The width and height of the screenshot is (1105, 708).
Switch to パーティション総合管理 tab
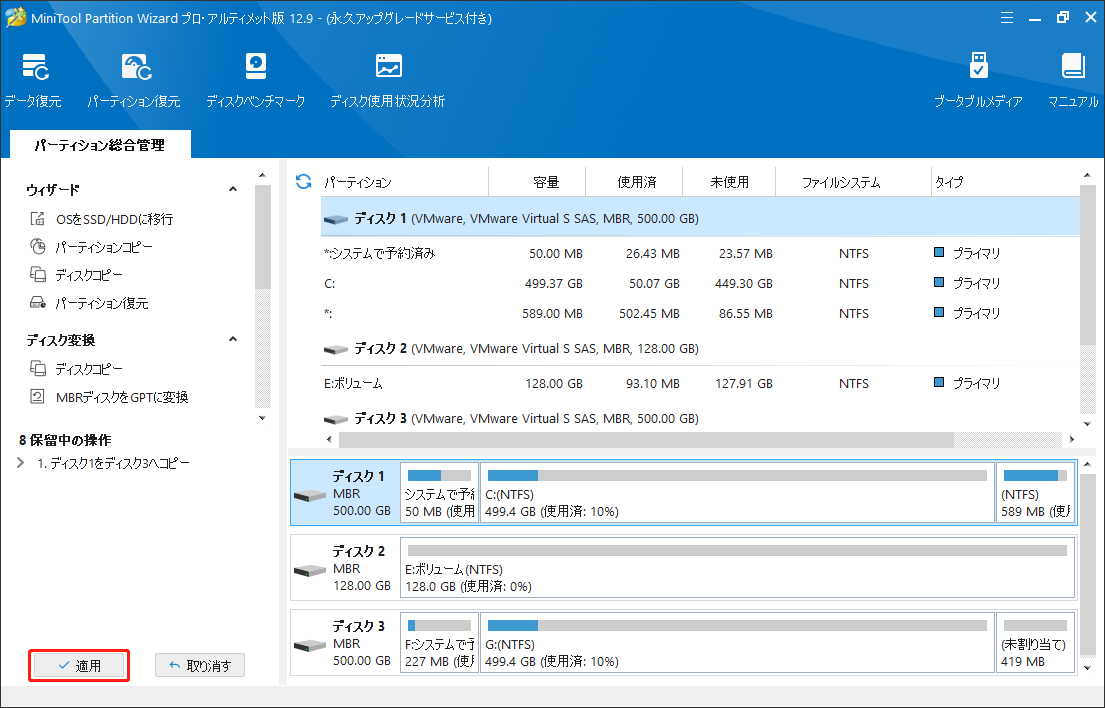click(x=100, y=144)
